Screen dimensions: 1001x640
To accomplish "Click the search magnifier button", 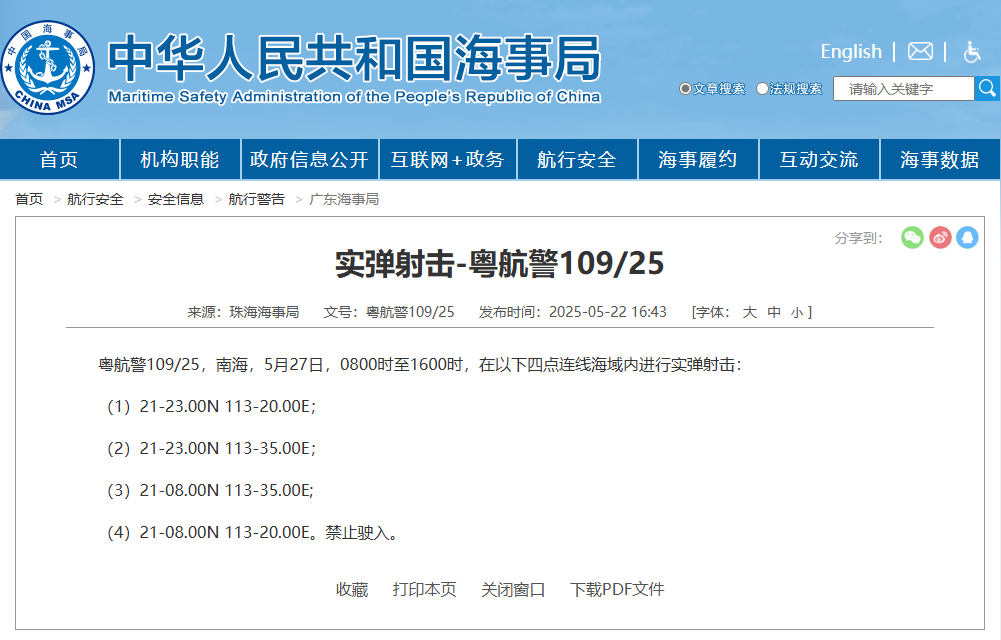I will [x=987, y=89].
